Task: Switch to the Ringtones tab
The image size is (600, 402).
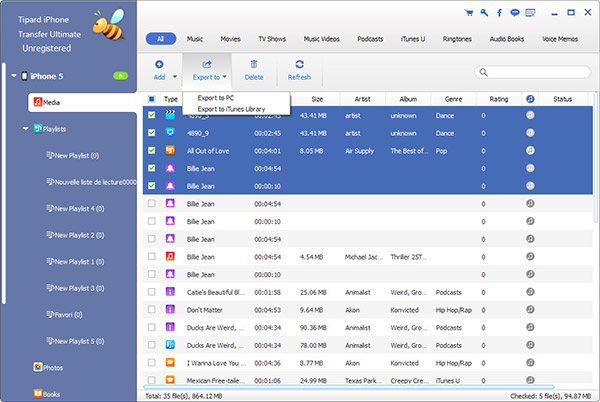Action: 457,39
